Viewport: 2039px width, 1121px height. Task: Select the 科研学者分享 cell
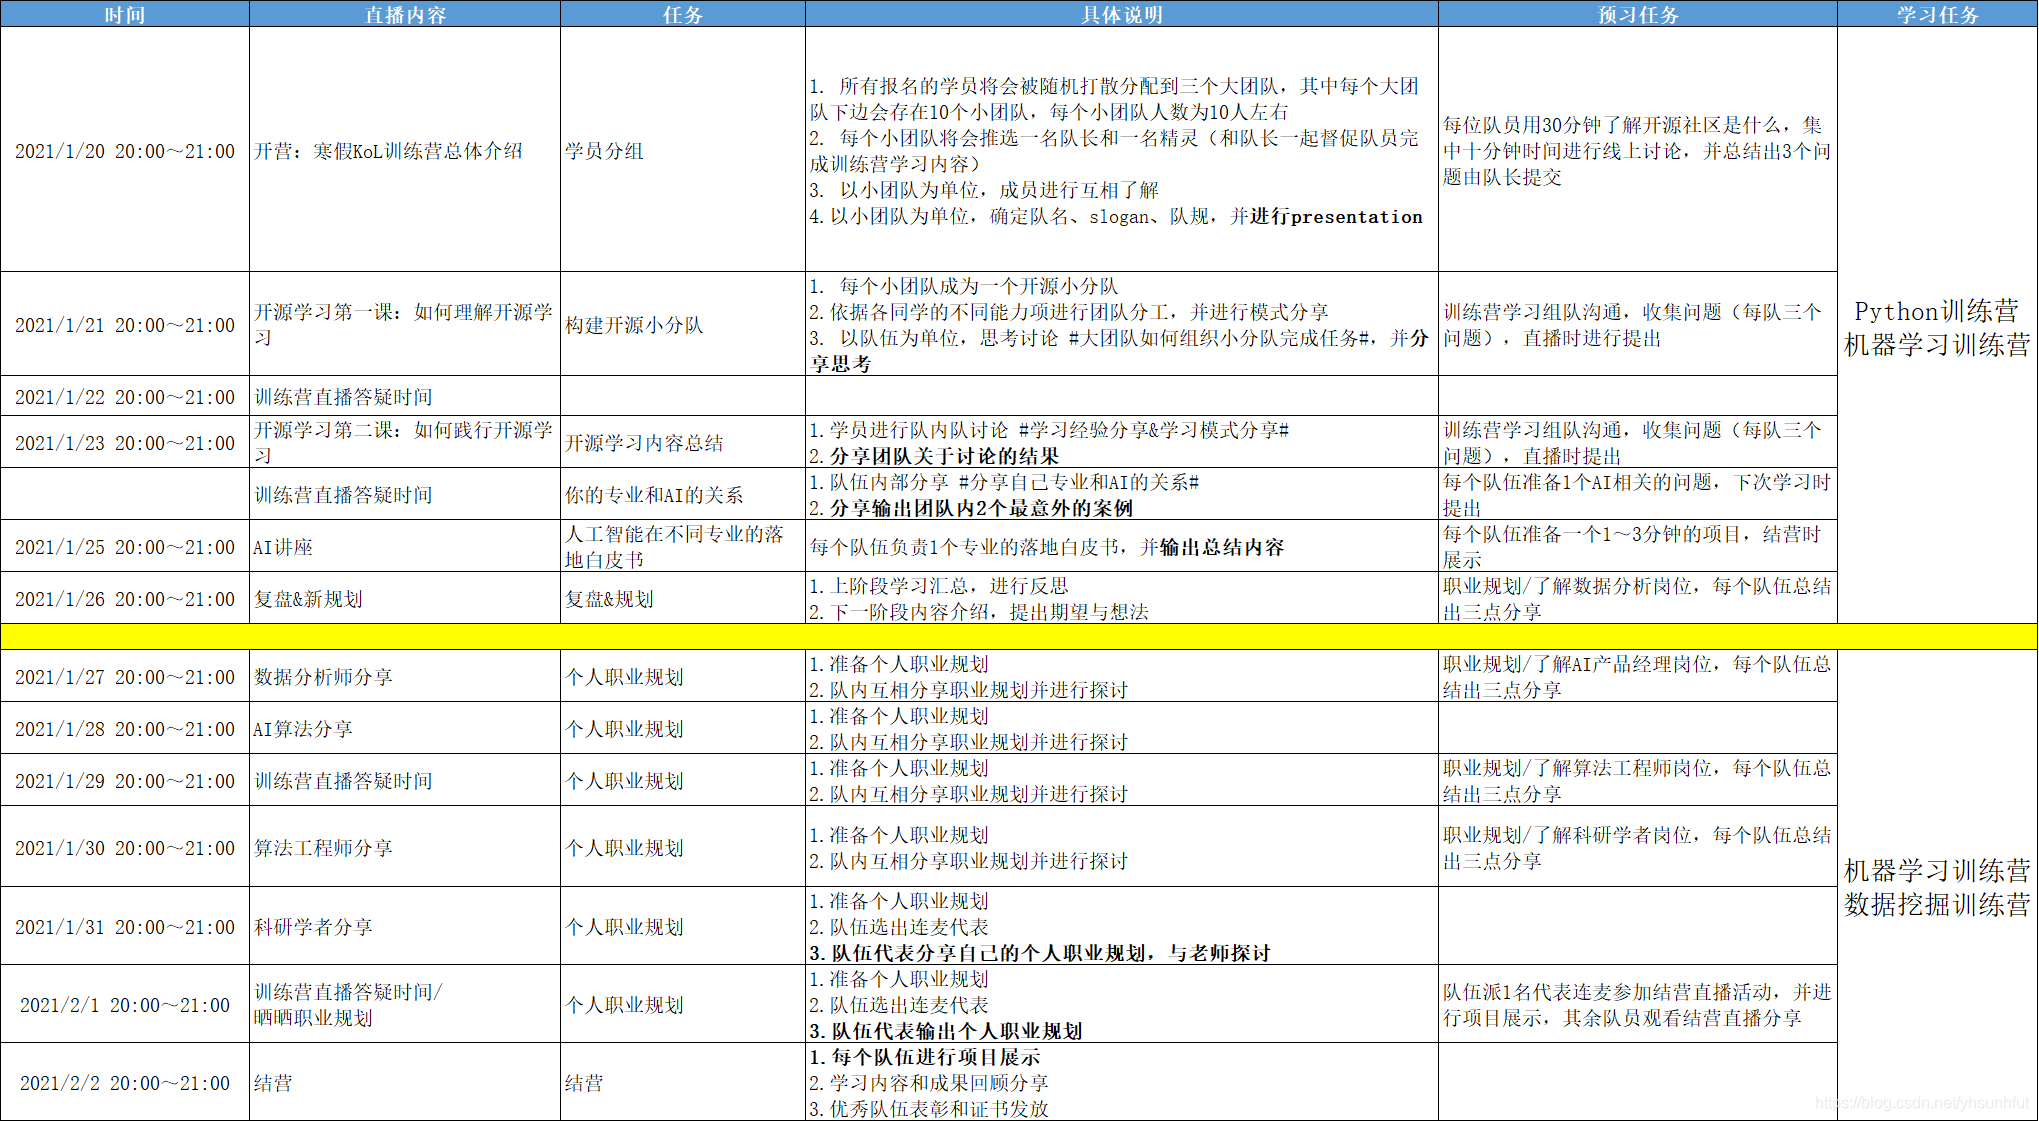[313, 927]
